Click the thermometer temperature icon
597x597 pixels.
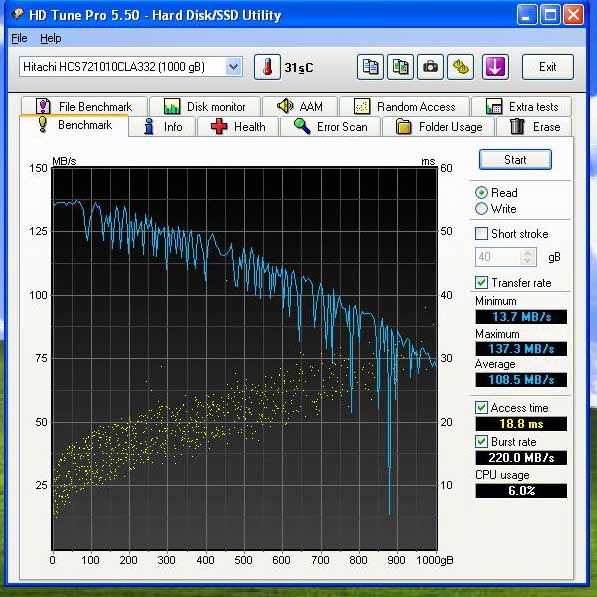click(267, 67)
